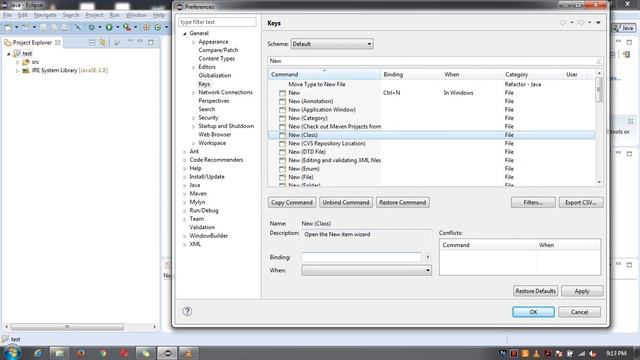Viewport: 640px width, 360px height.
Task: Open the Project menu in Eclipse
Action: click(x=94, y=15)
